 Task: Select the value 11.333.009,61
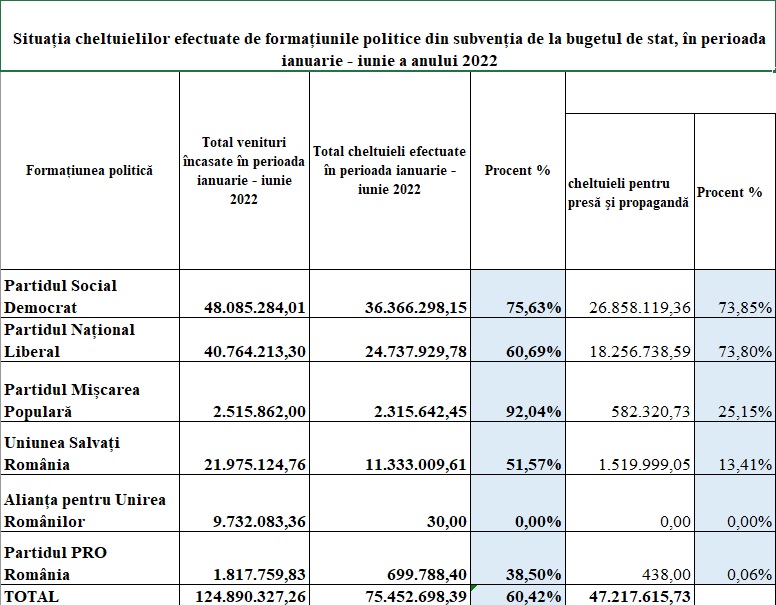coord(390,449)
